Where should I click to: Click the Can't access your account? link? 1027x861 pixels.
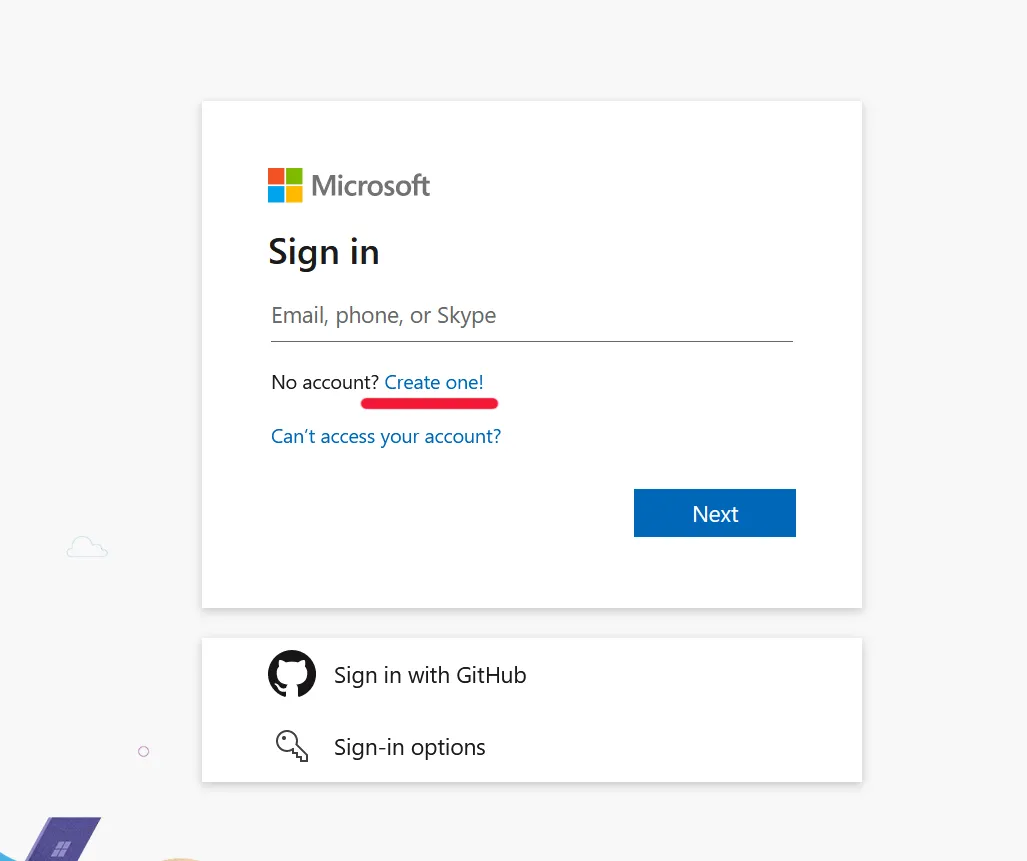pyautogui.click(x=386, y=436)
